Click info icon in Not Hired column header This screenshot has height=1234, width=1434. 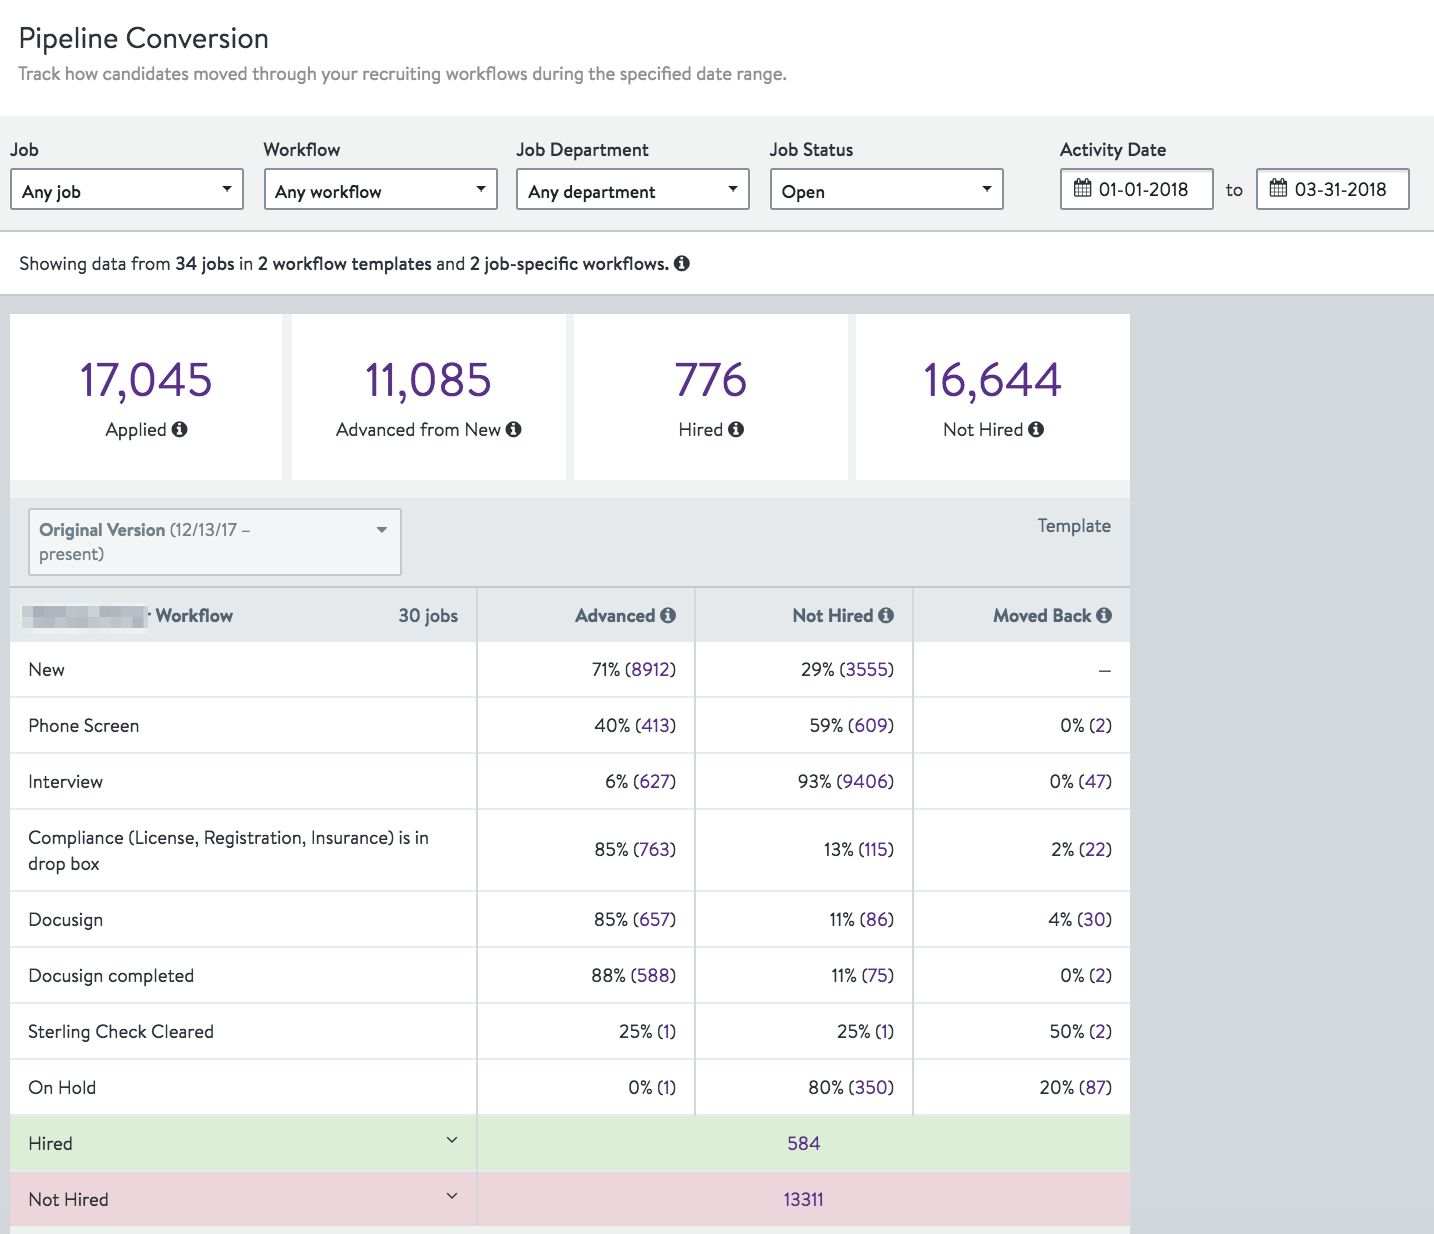tap(886, 615)
